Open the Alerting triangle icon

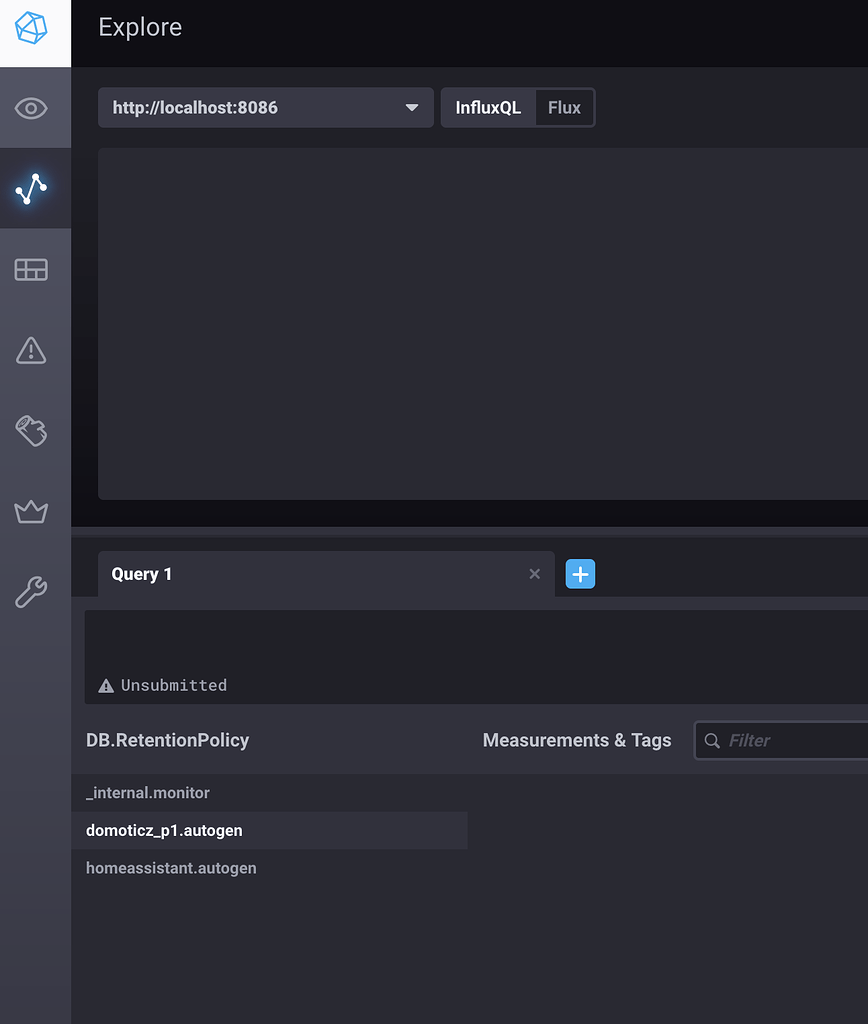[31, 350]
